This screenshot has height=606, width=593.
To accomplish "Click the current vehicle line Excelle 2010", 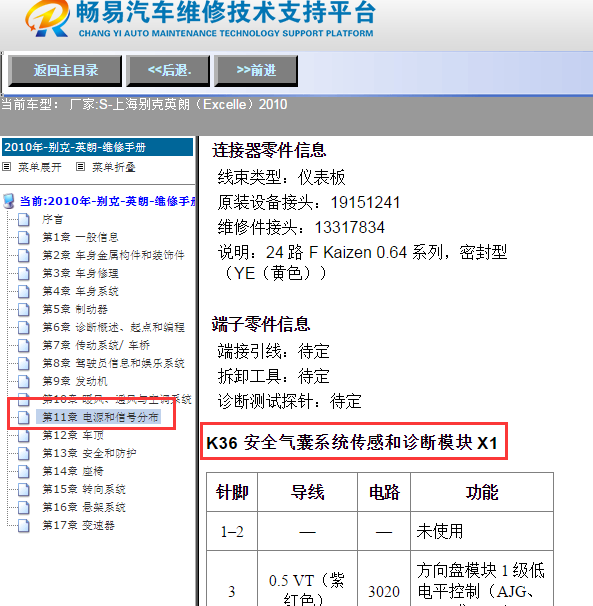I will point(144,104).
